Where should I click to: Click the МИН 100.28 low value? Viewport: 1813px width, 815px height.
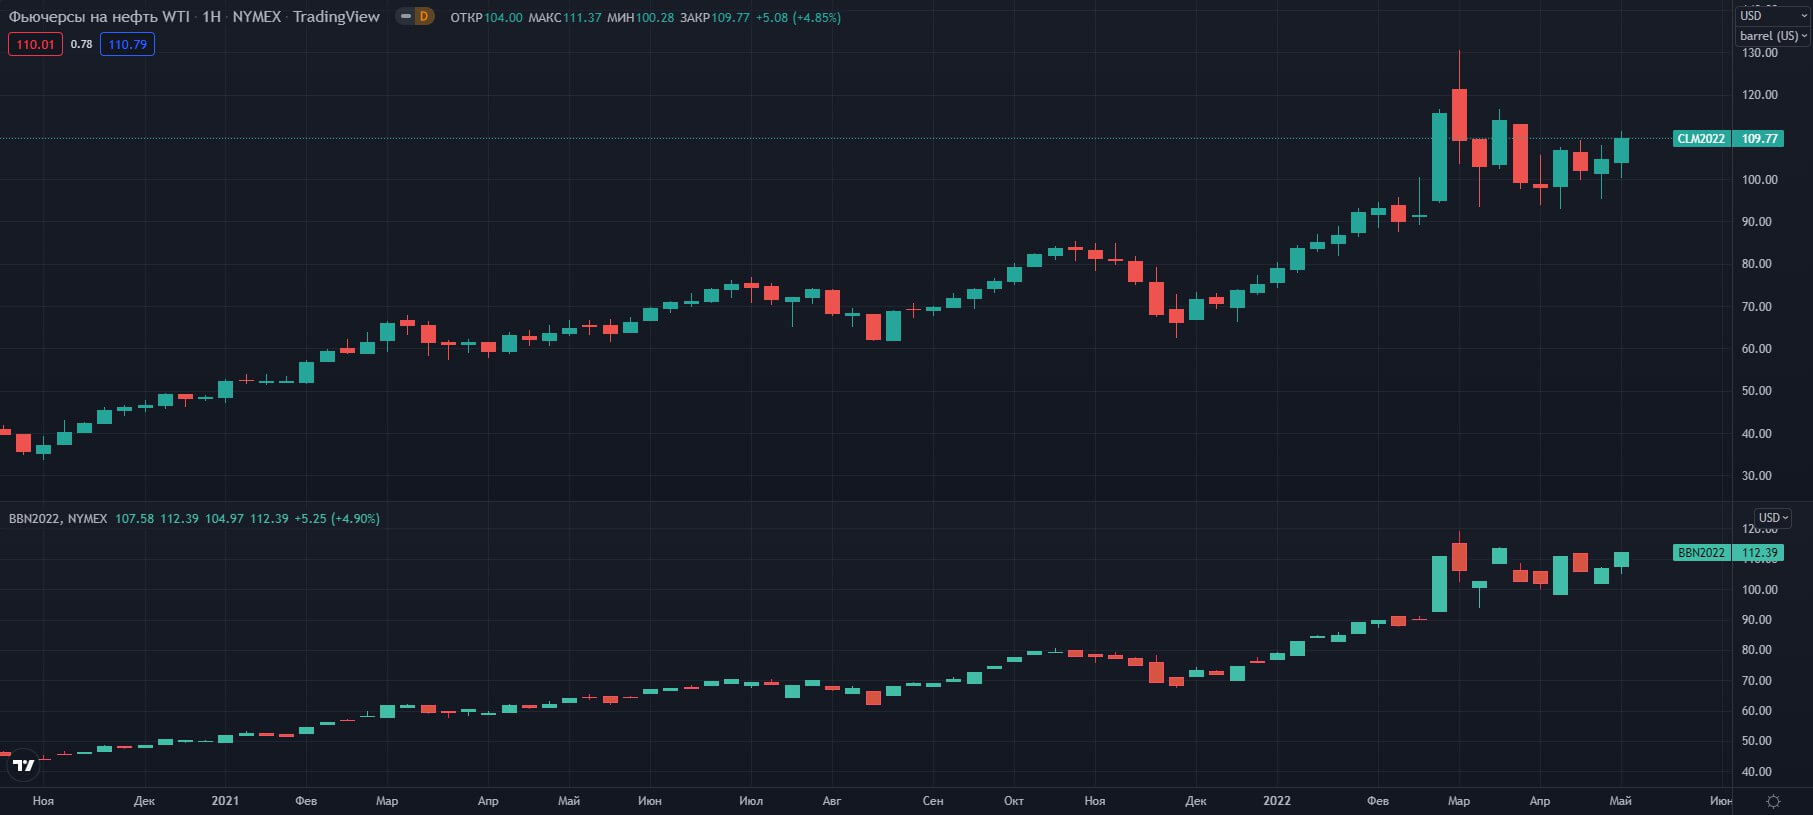coord(640,17)
